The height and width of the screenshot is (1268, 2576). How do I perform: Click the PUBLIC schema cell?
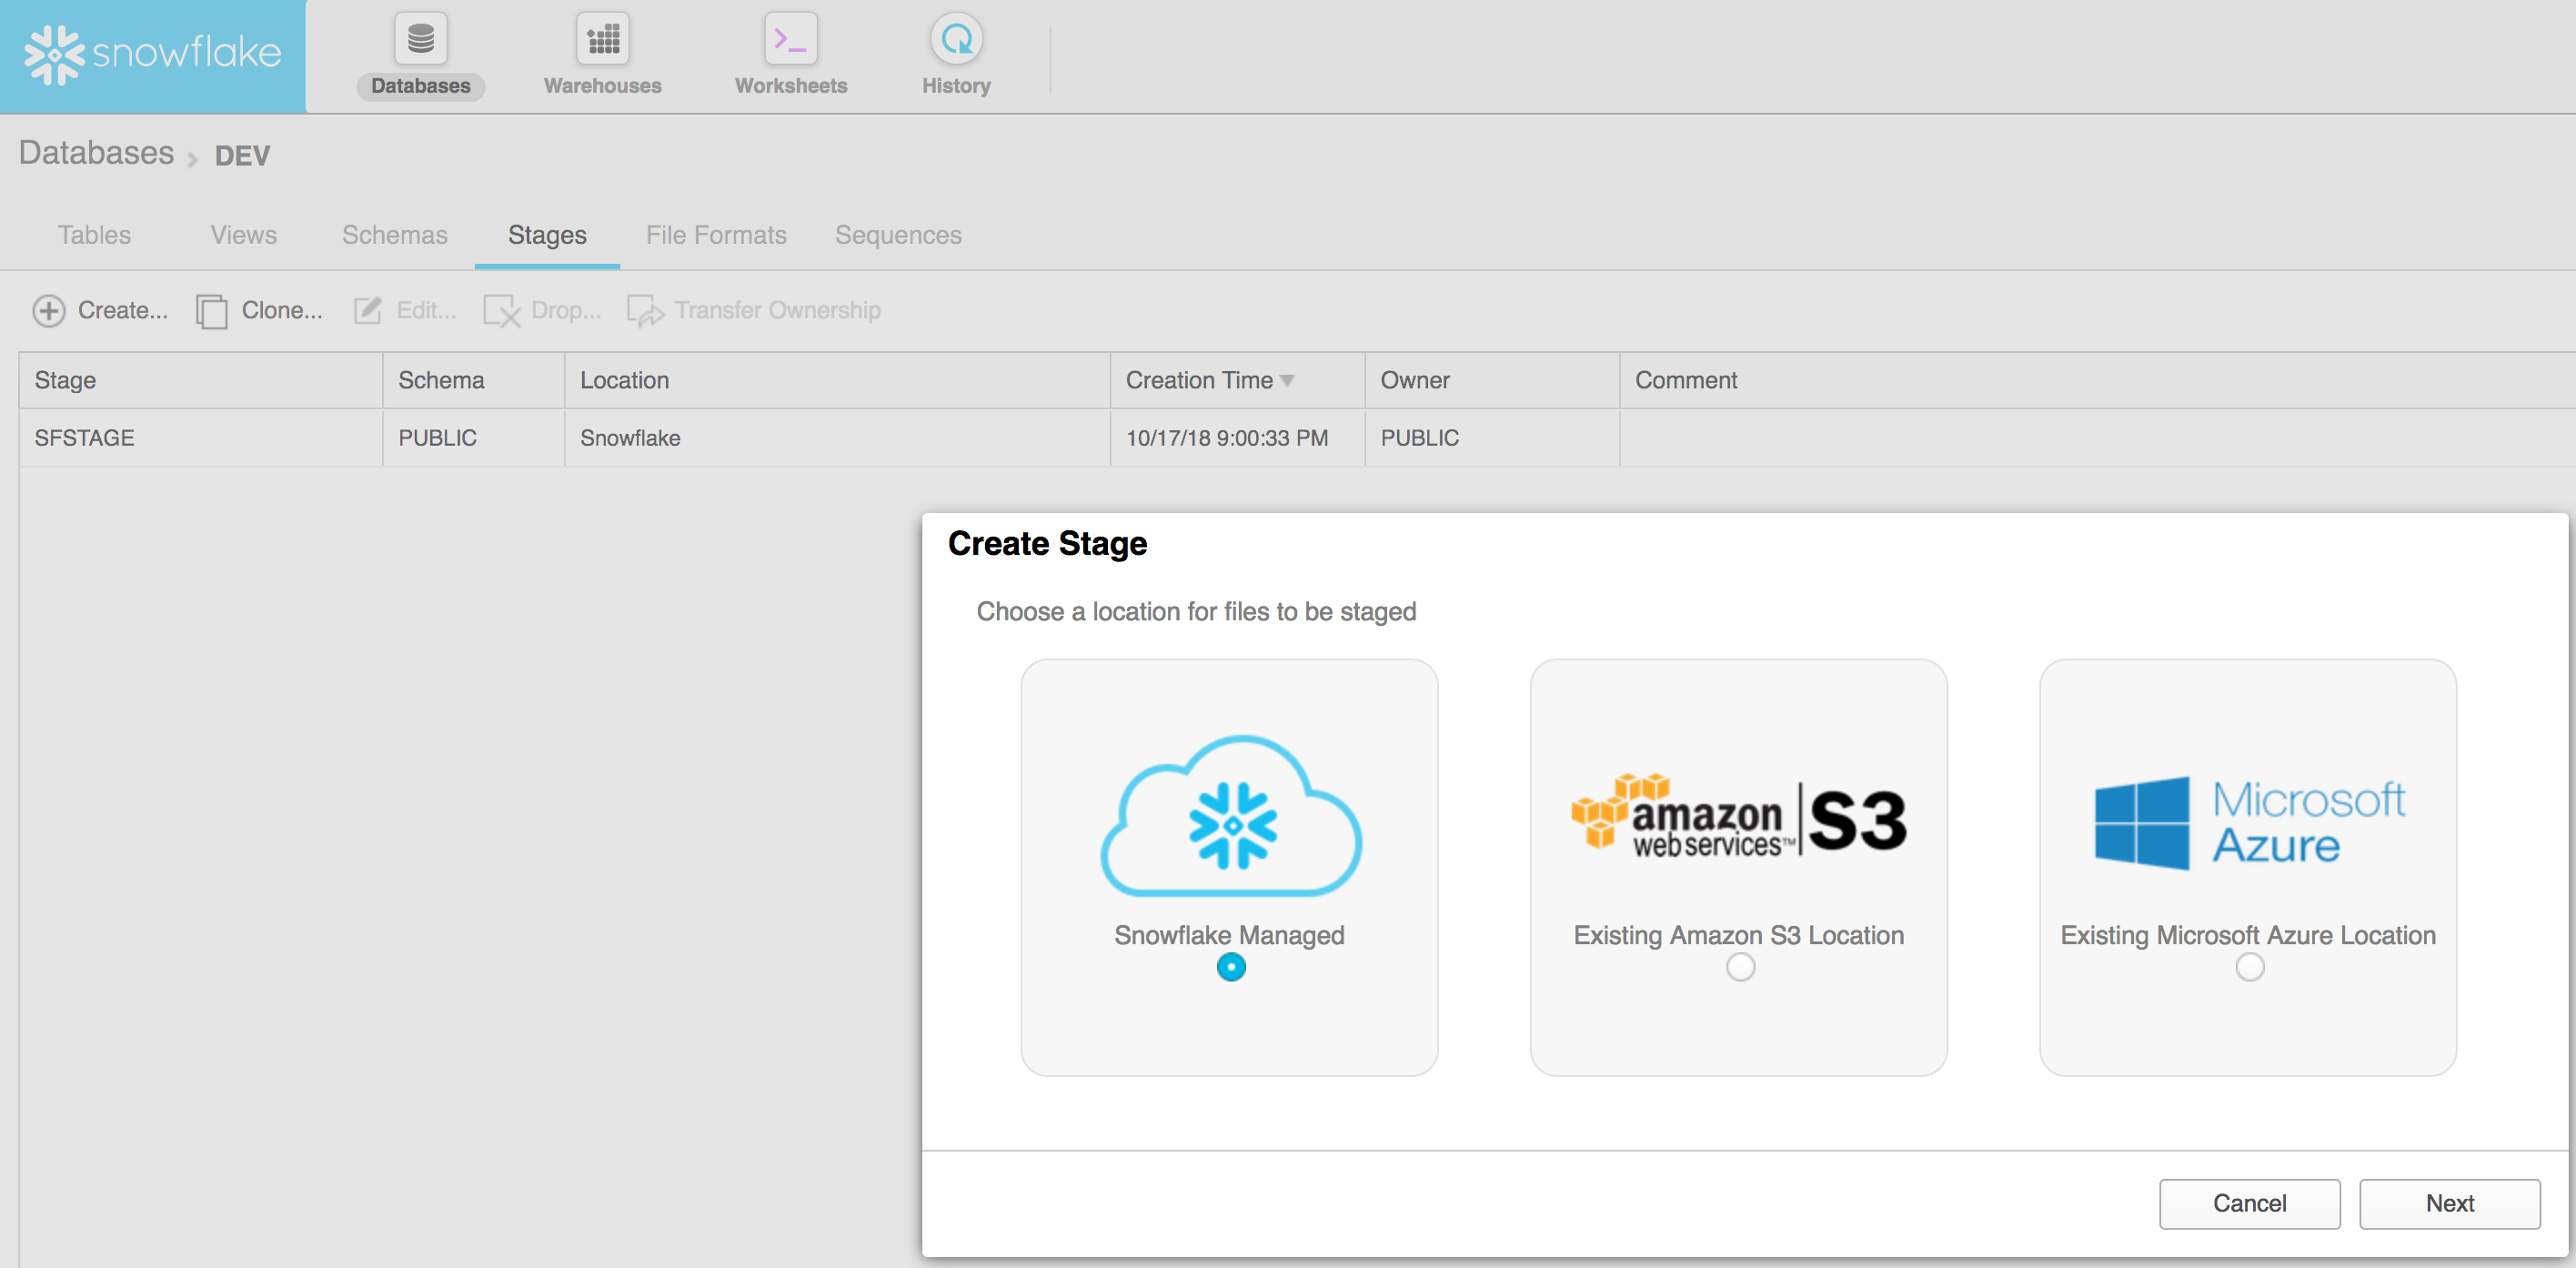(473, 438)
